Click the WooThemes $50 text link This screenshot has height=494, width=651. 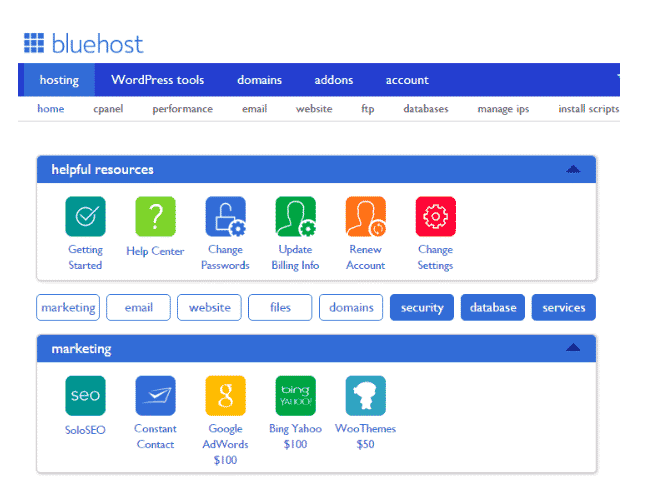coord(366,436)
